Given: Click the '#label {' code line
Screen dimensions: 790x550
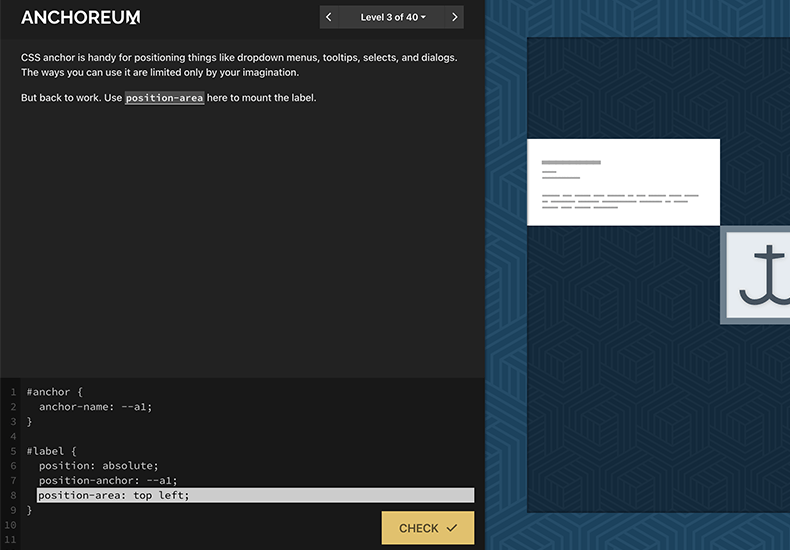Looking at the screenshot, I should [x=51, y=451].
